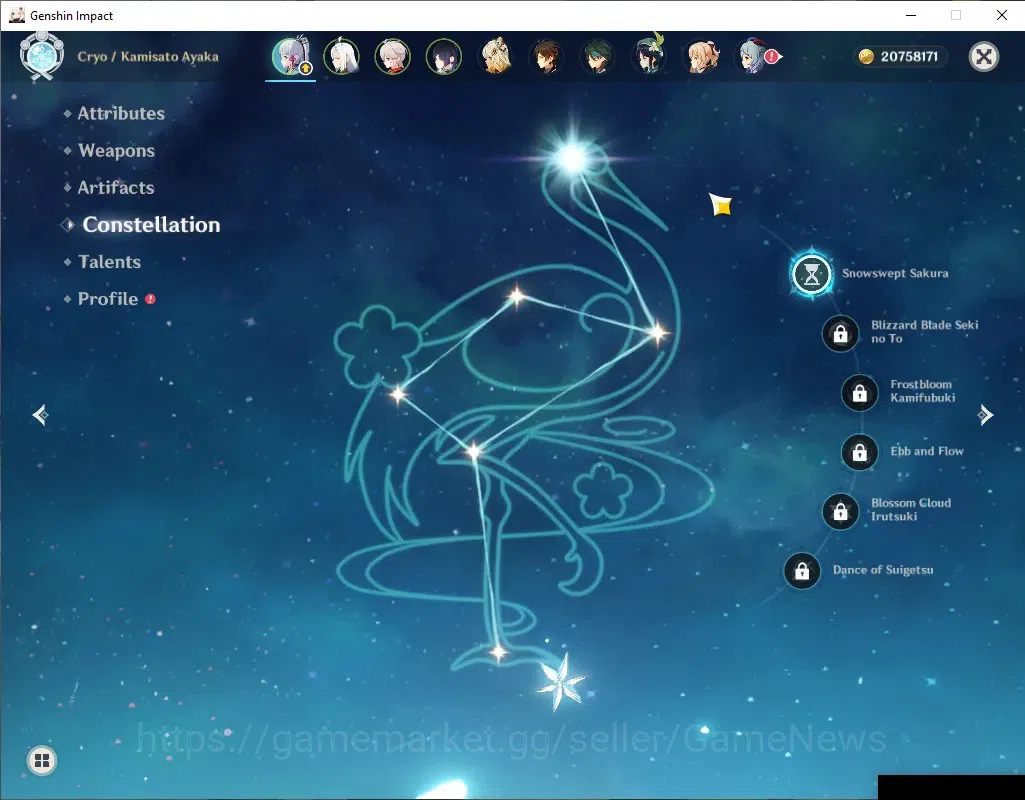Close the Genshin Impact window

tap(1001, 15)
